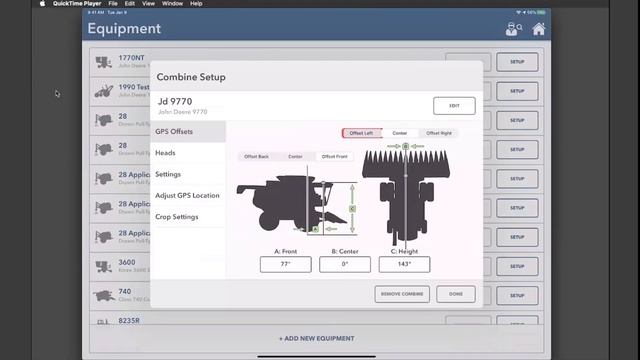640x360 pixels.
Task: Choose Offset Right option
Action: pos(439,133)
